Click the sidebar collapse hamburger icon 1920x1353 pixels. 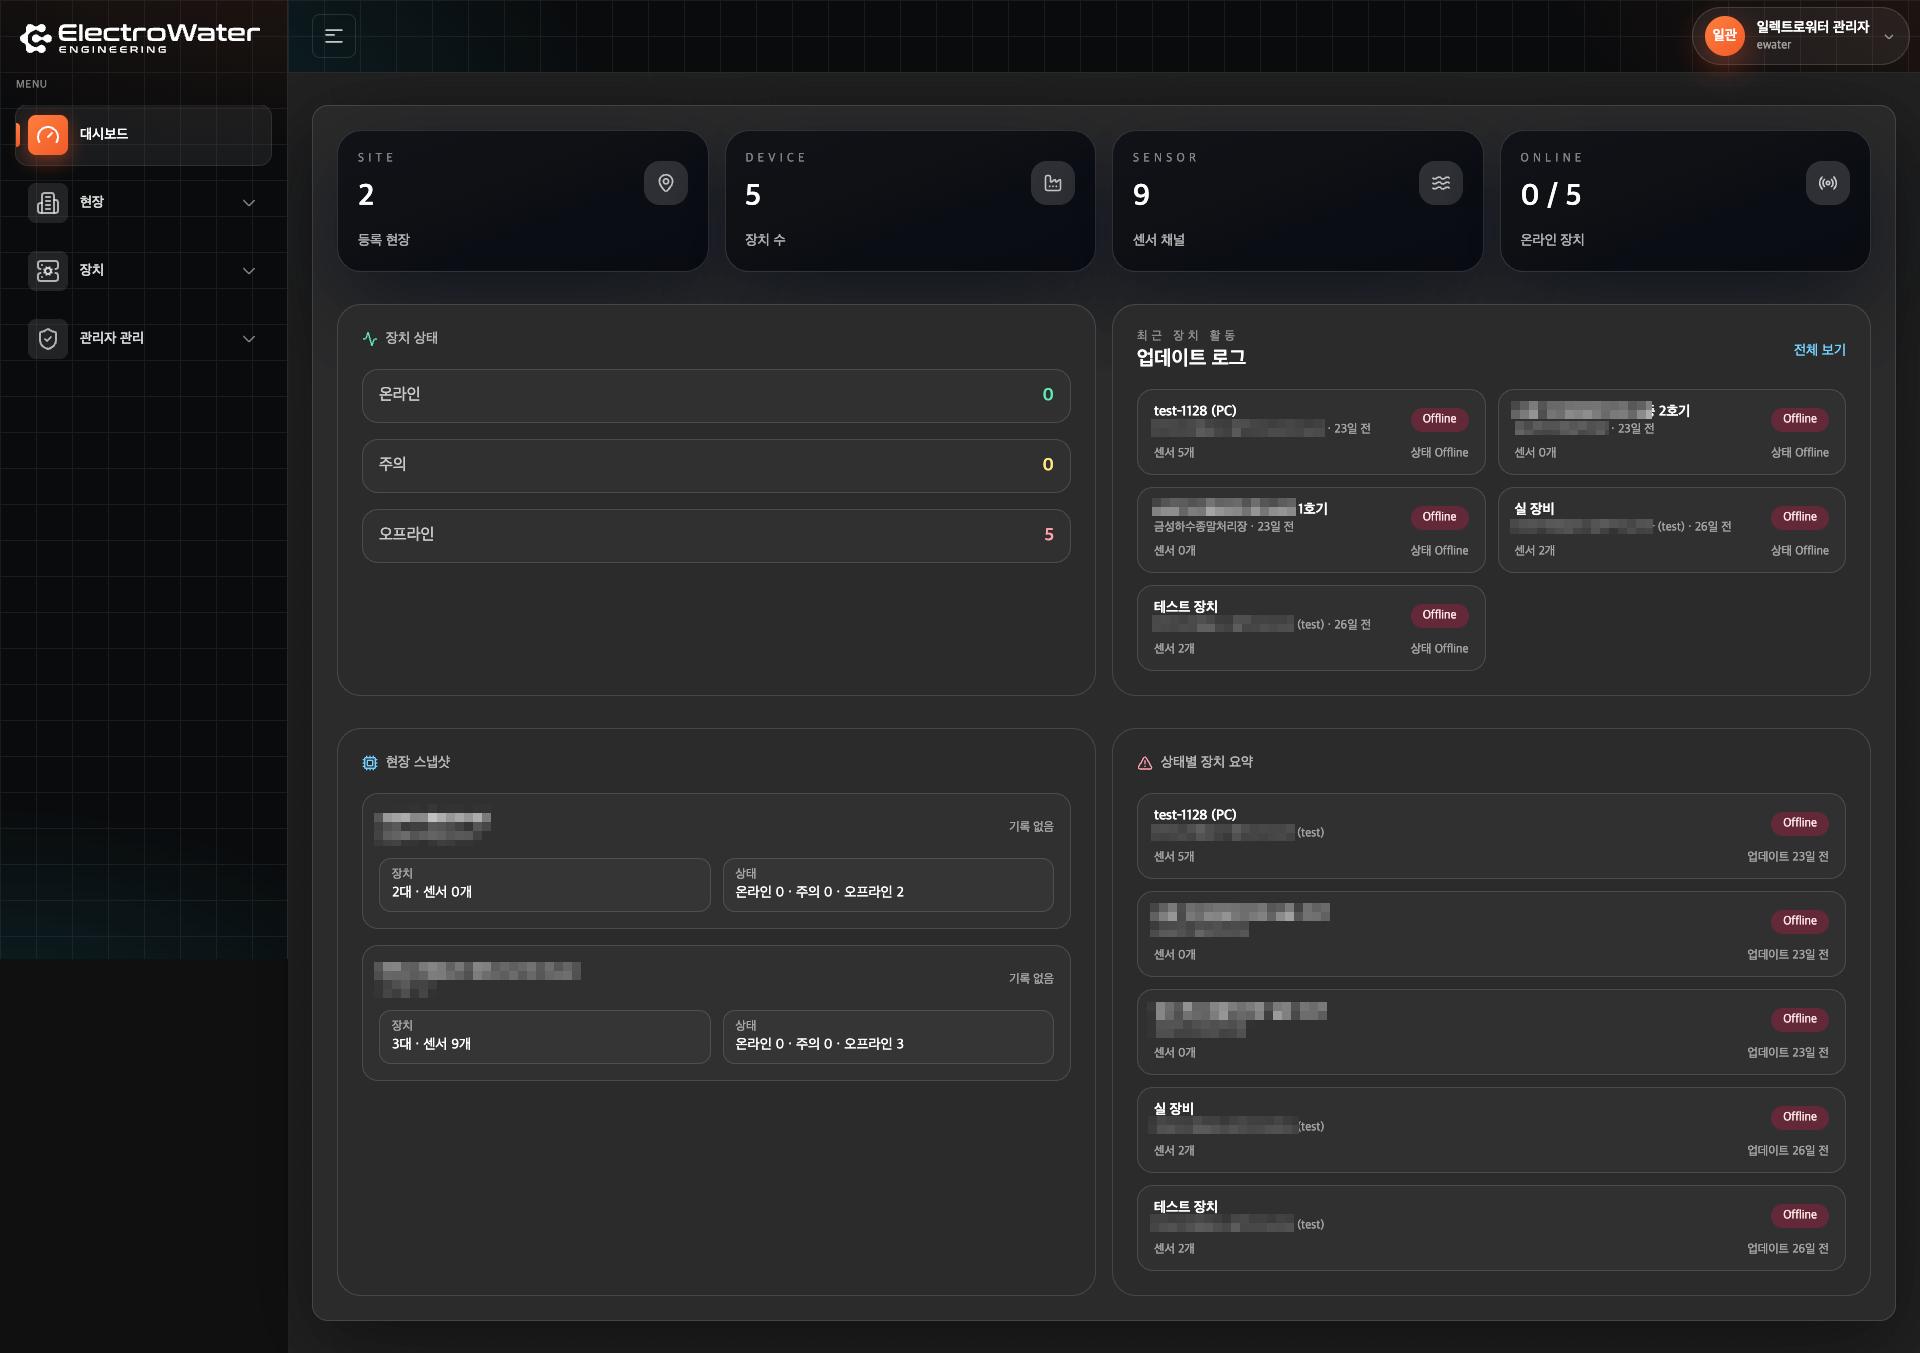tap(334, 36)
